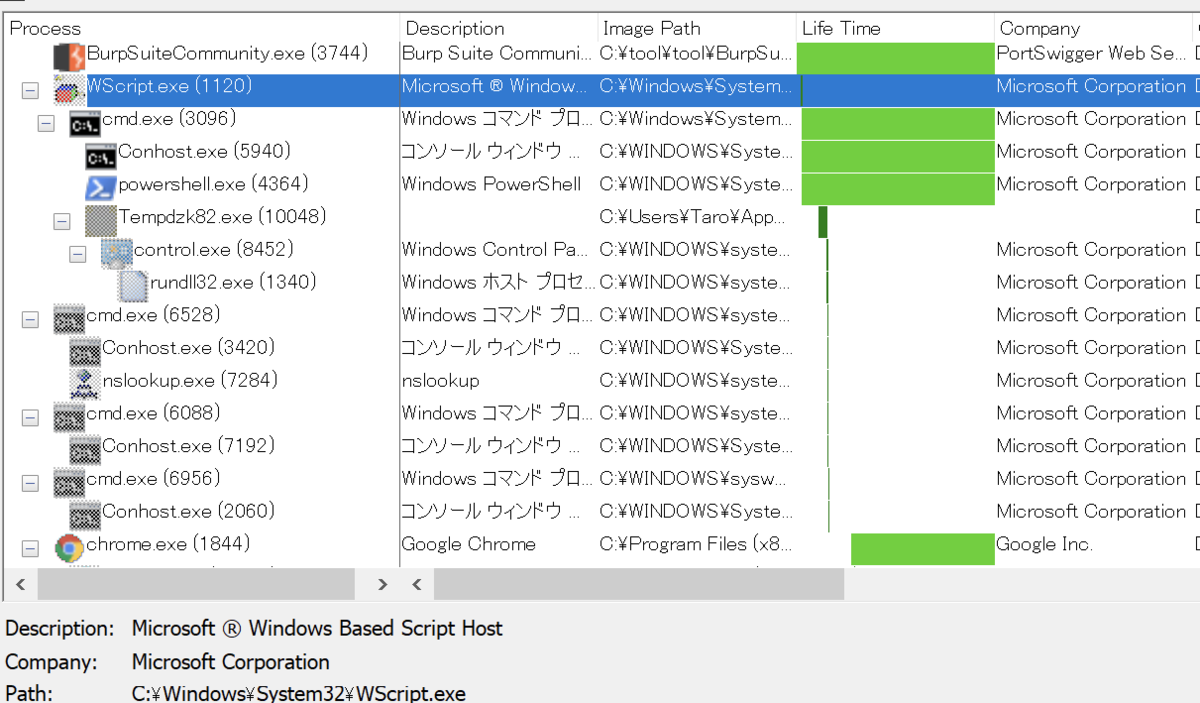Select the chrome.exe (1844) process name
Viewport: 1200px width, 703px height.
[168, 544]
